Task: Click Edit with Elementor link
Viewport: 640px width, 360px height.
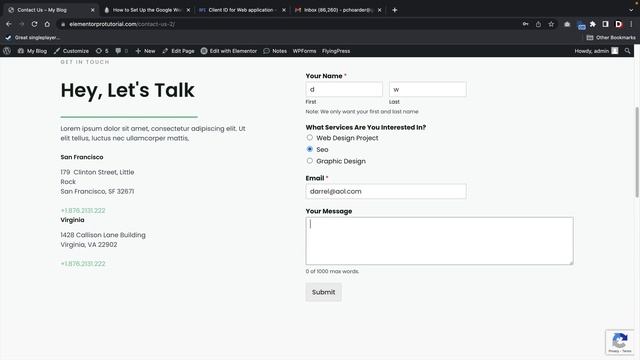Action: pyautogui.click(x=229, y=51)
